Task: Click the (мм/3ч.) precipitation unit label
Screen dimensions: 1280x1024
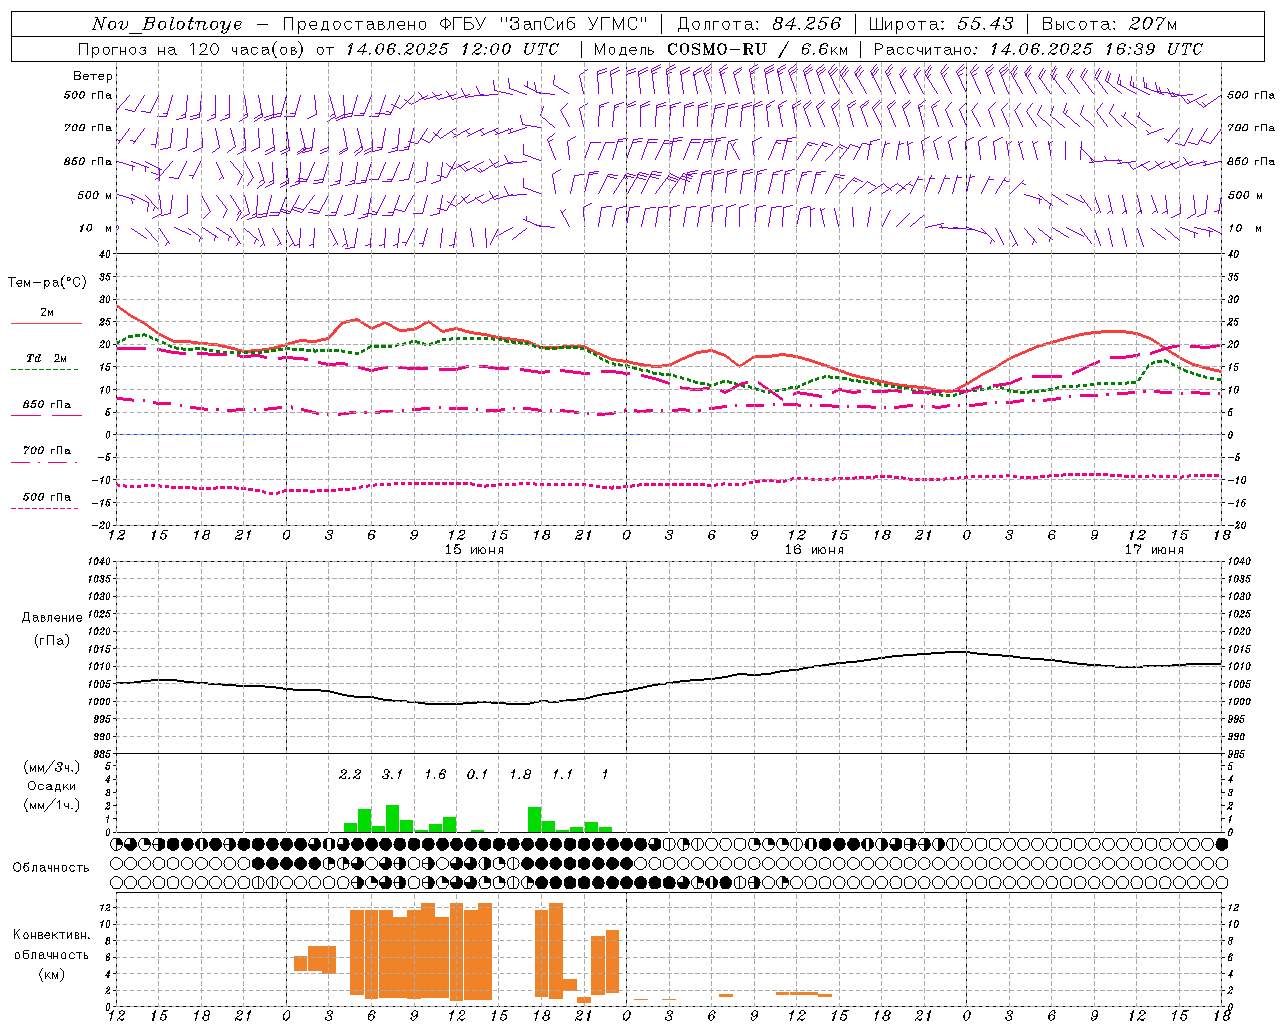Action: (52, 767)
